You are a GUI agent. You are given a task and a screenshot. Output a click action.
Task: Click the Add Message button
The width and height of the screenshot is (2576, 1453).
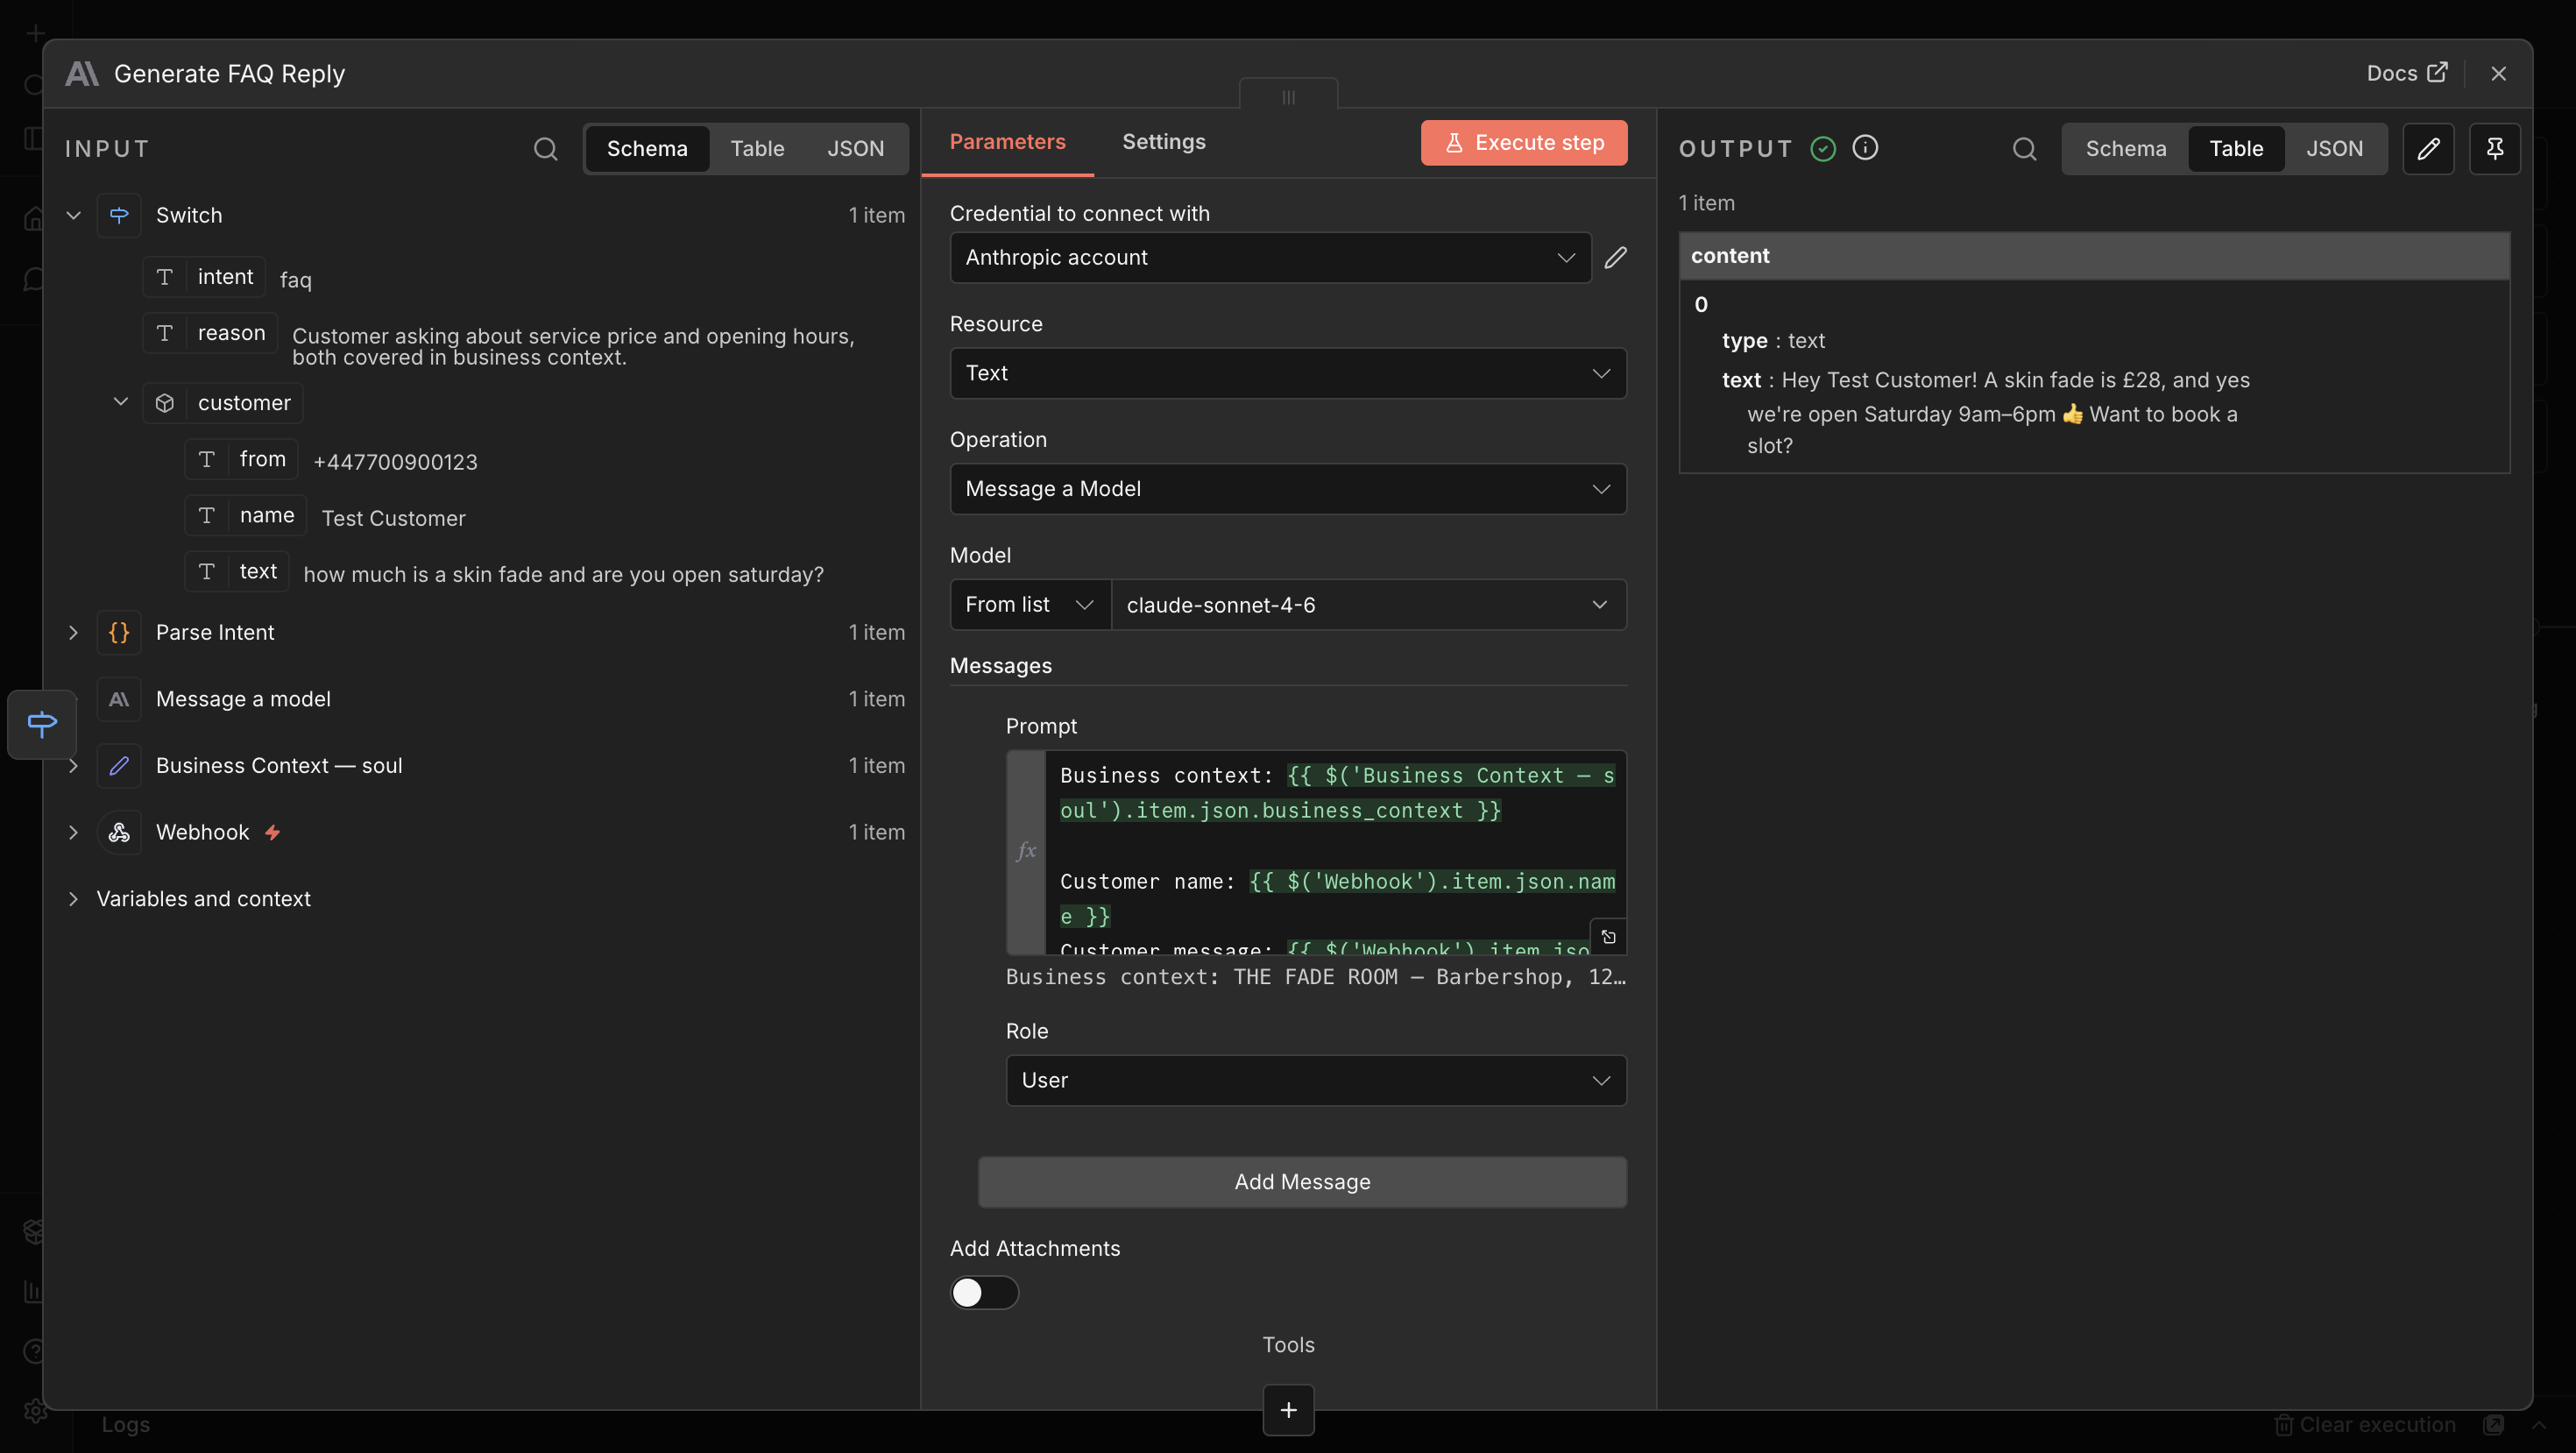pyautogui.click(x=1302, y=1182)
